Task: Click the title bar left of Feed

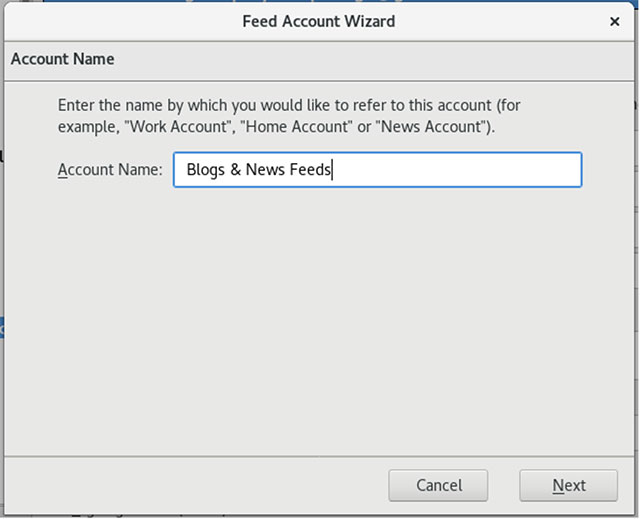Action: pyautogui.click(x=122, y=21)
